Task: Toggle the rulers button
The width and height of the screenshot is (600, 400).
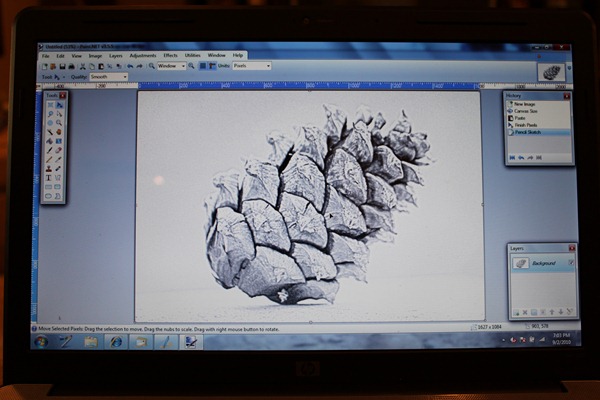Action: click(212, 66)
